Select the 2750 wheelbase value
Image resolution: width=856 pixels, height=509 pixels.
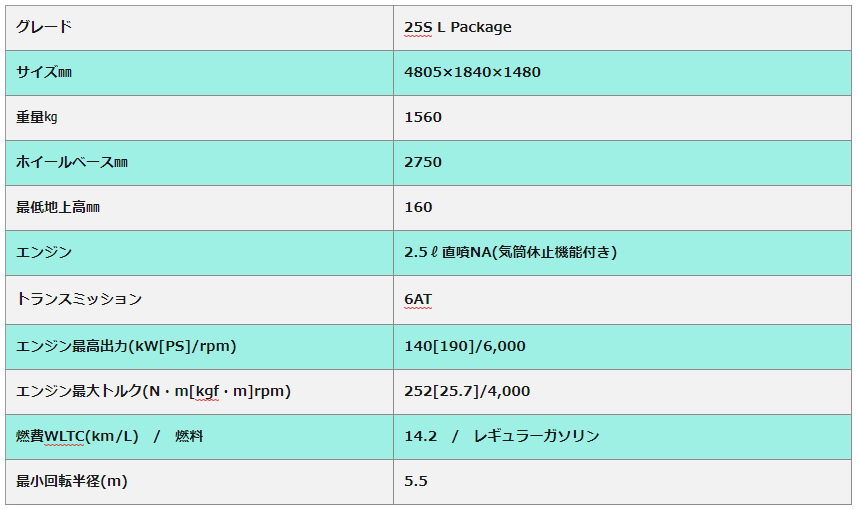point(423,162)
